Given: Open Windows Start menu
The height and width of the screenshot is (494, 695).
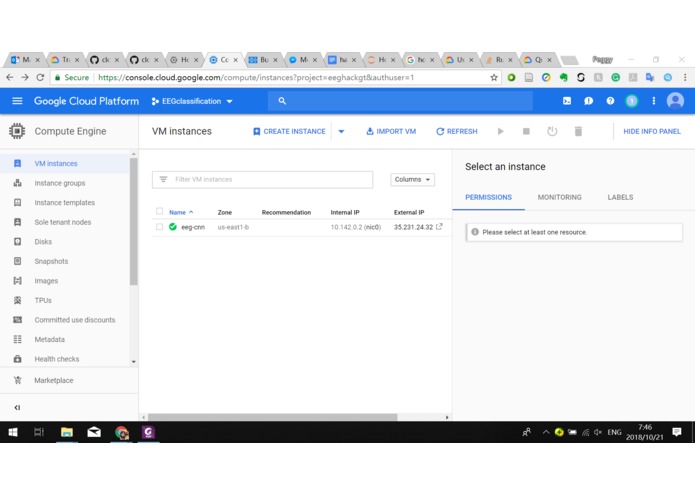Looking at the screenshot, I should click(13, 432).
